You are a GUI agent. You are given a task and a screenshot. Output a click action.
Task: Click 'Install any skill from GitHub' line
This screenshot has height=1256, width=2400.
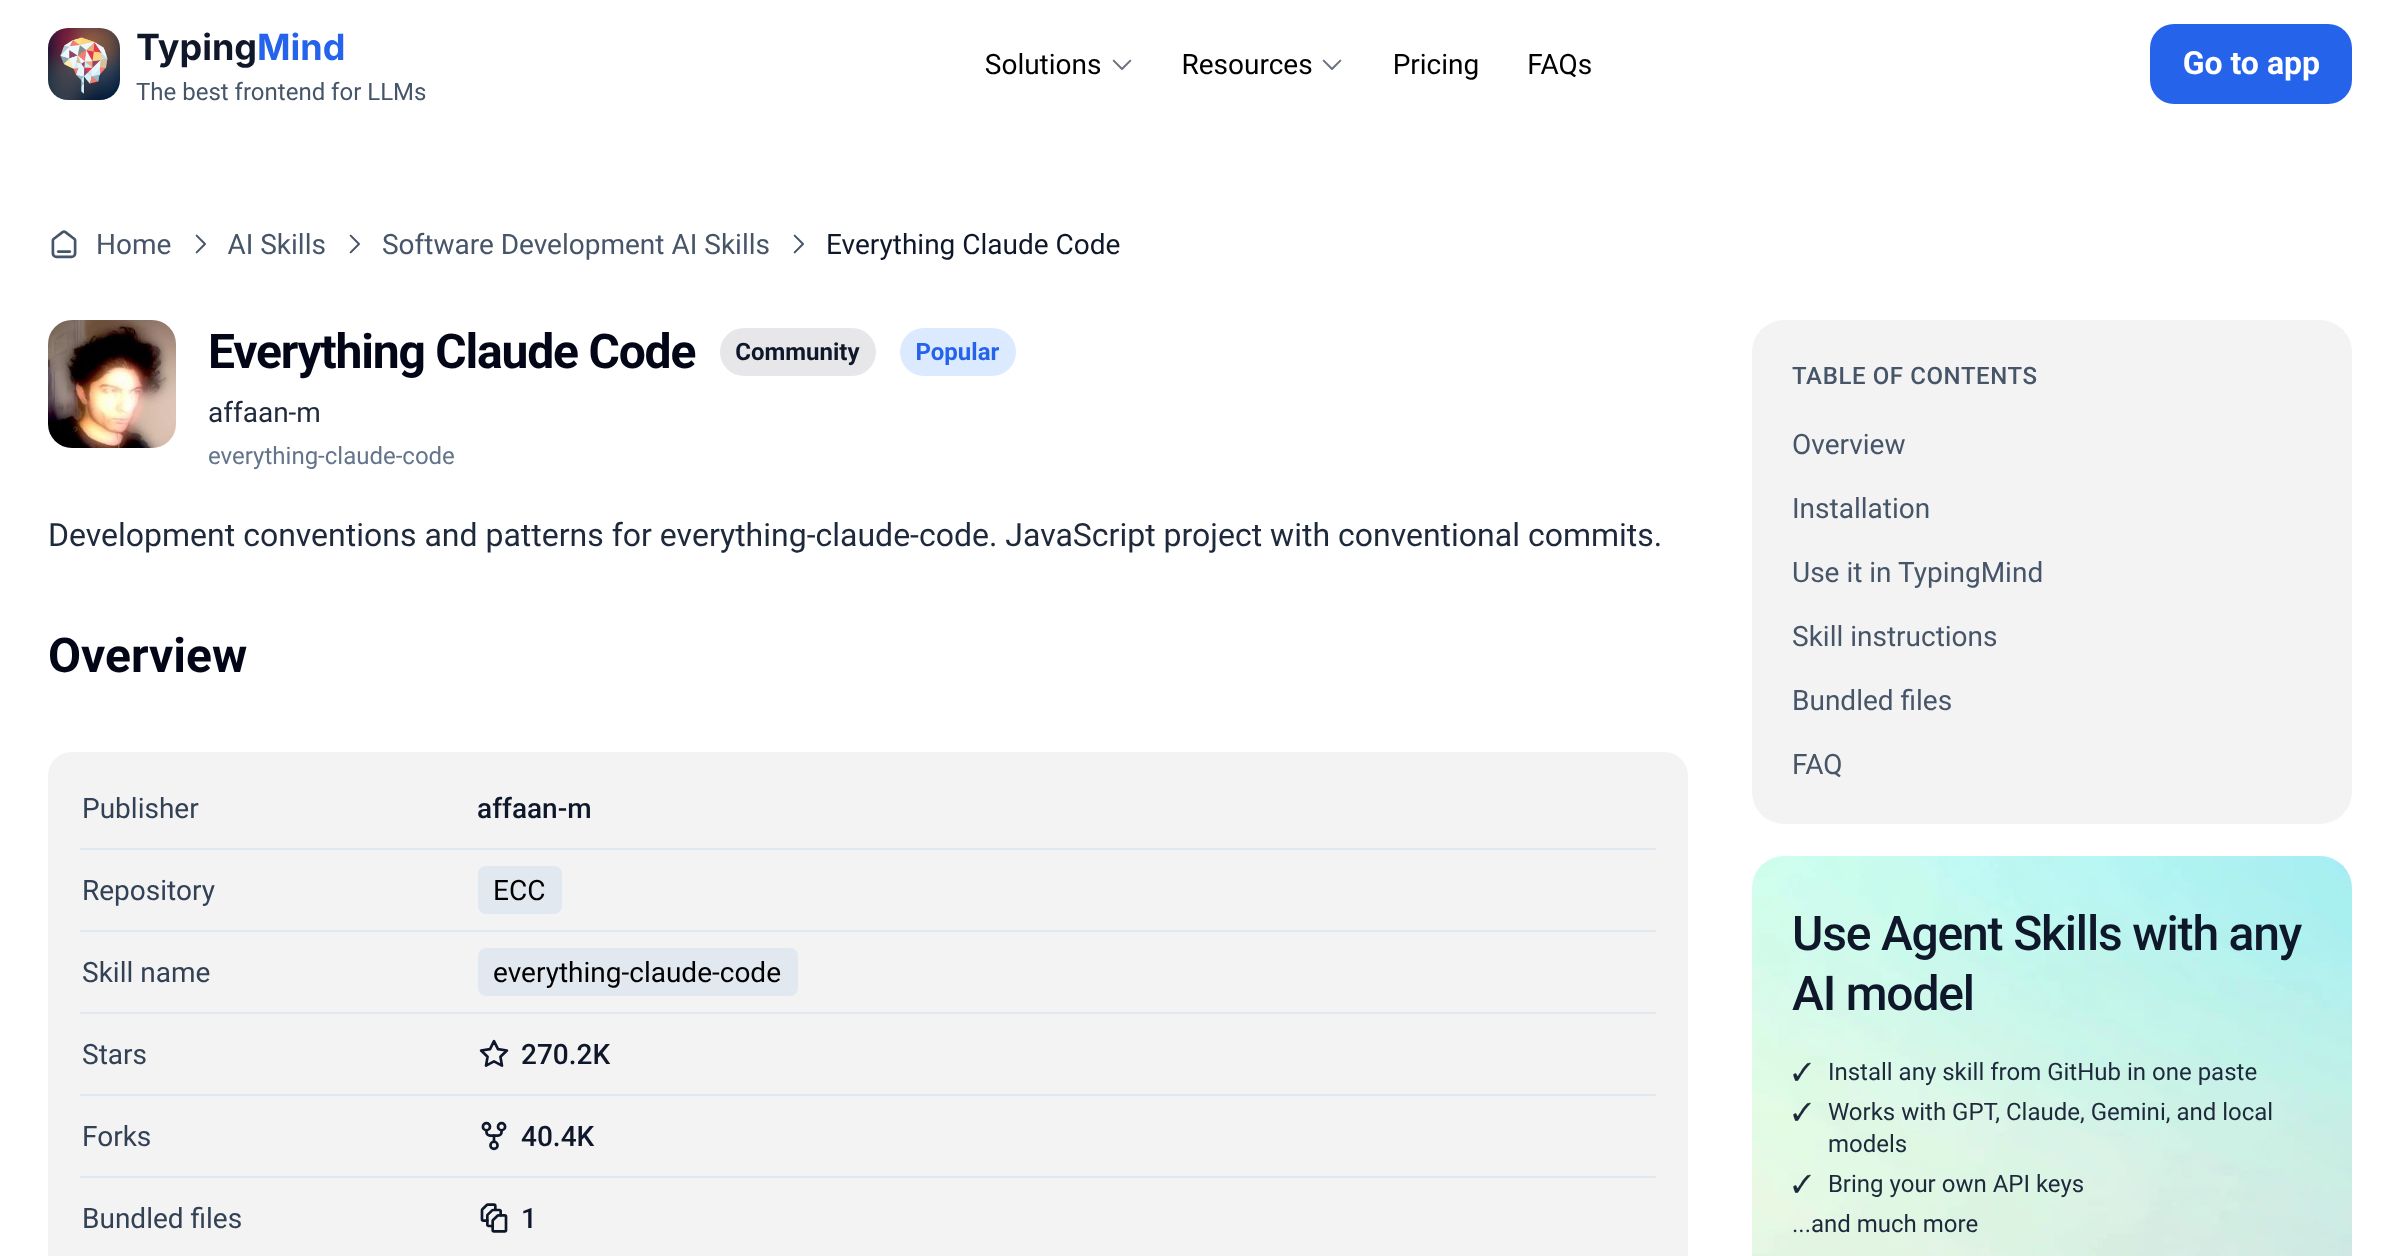coord(2042,1072)
